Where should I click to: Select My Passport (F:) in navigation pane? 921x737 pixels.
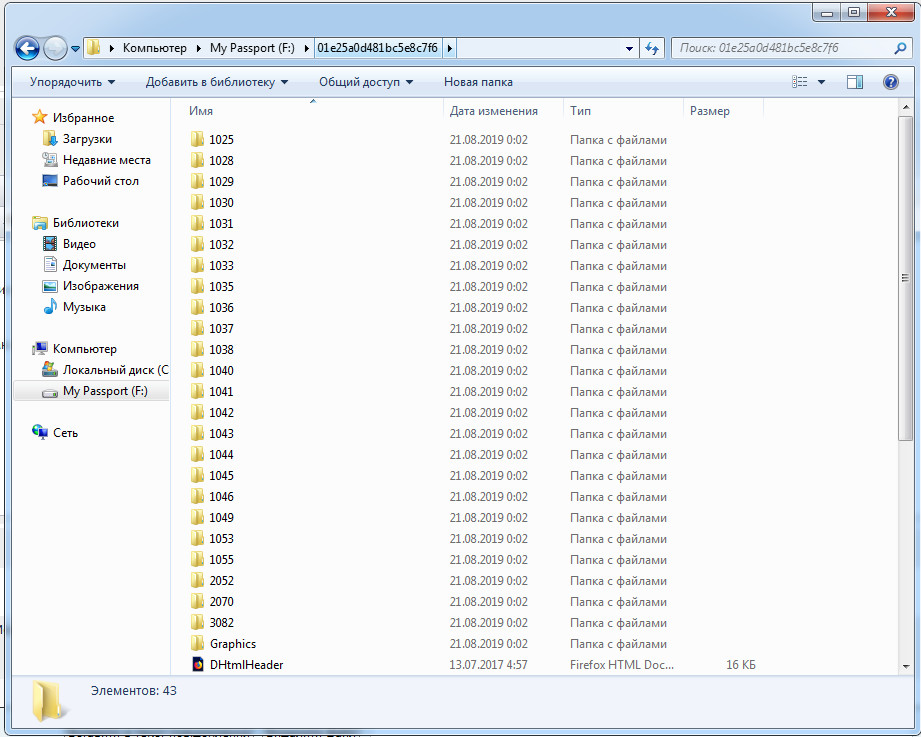tap(104, 392)
